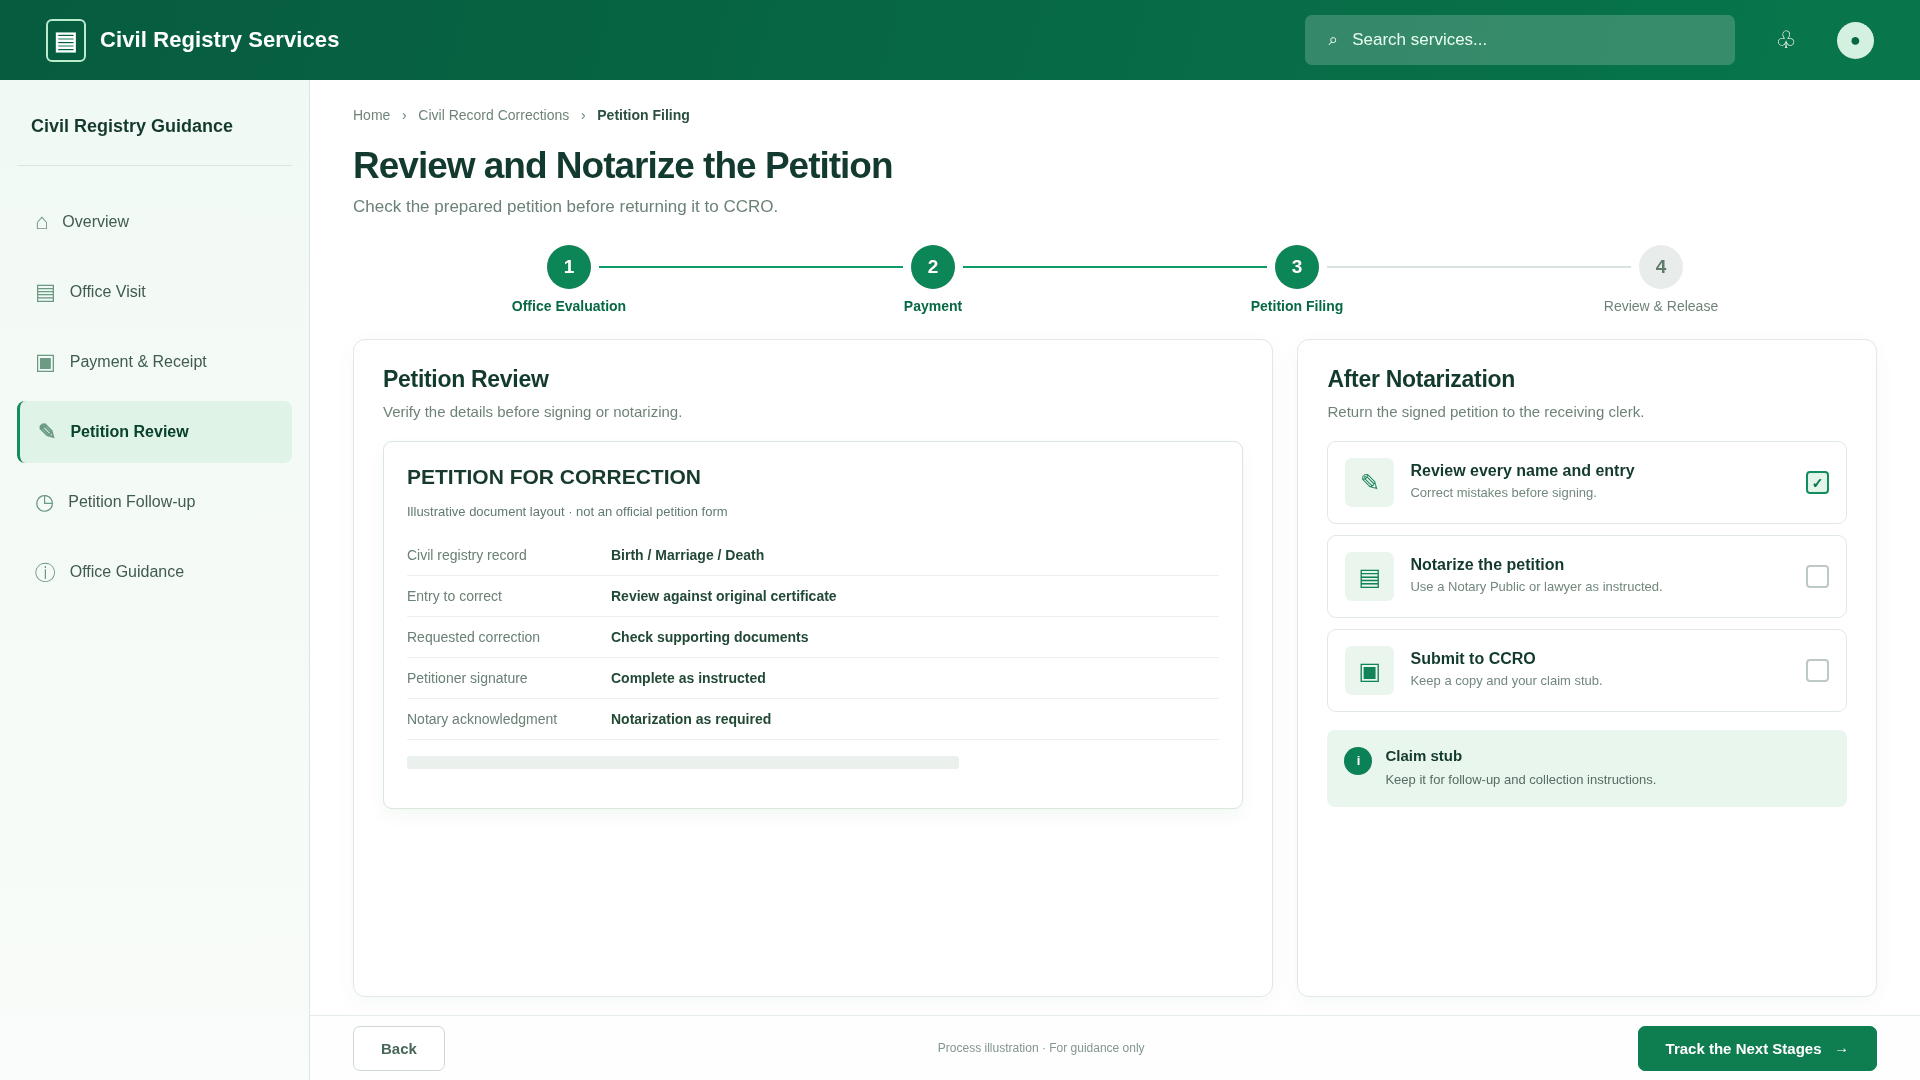Click the Back button
Image resolution: width=1920 pixels, height=1080 pixels.
[399, 1048]
